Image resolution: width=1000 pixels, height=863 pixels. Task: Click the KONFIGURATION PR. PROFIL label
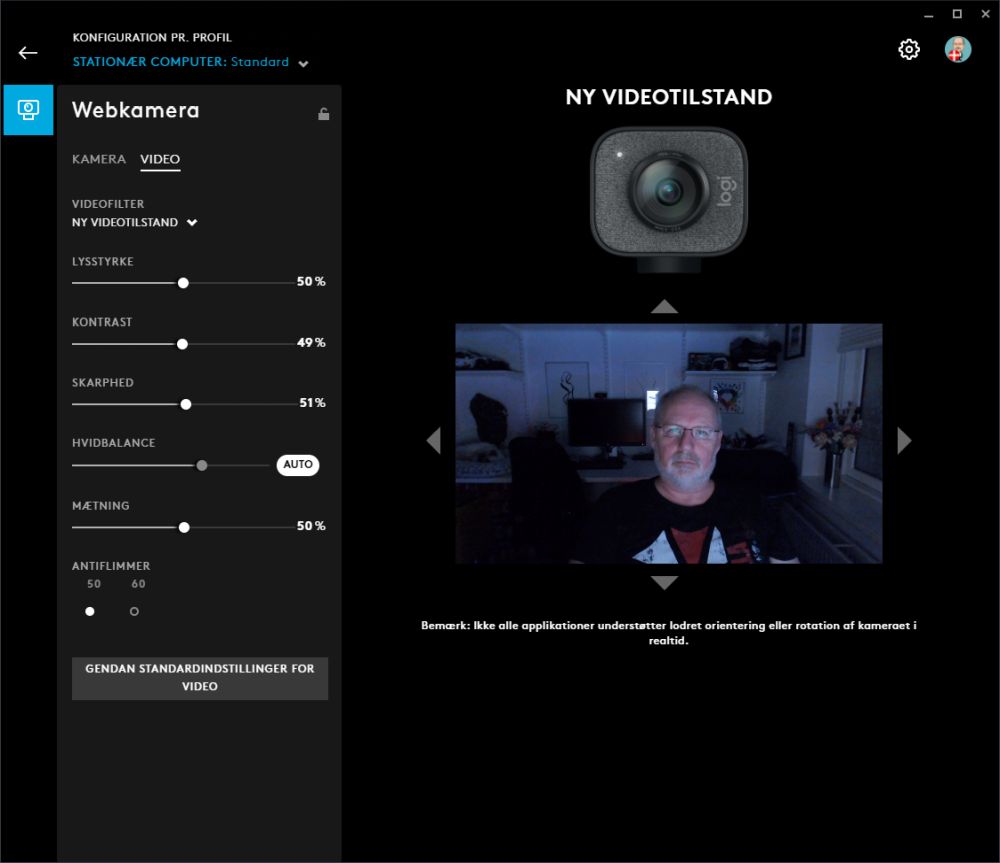(152, 38)
